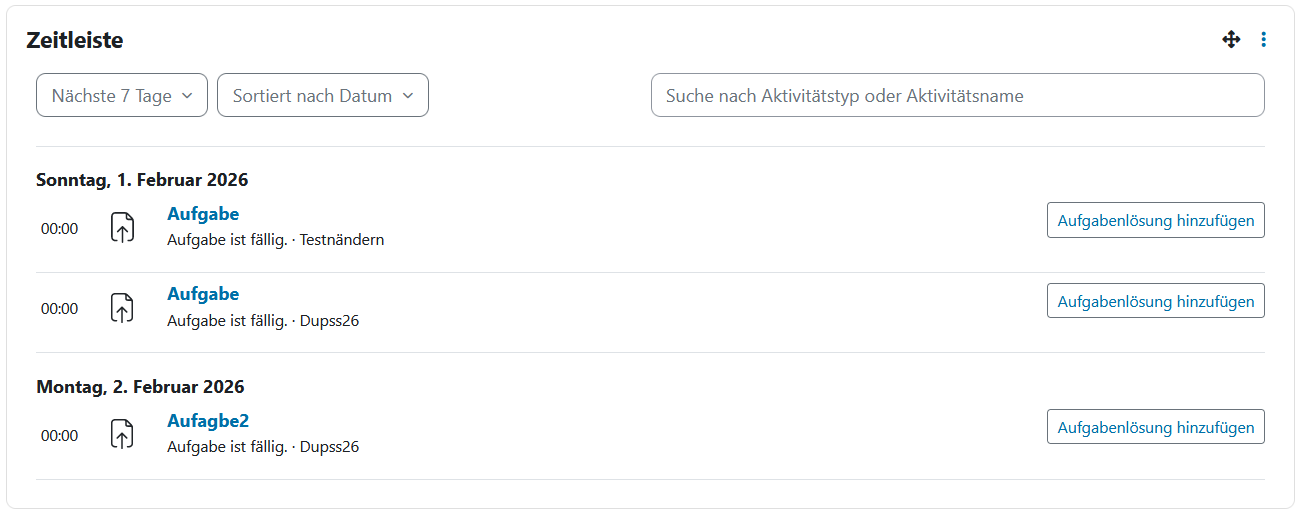The height and width of the screenshot is (516, 1298).
Task: Click the Zeitleiste block heading
Action: click(75, 41)
